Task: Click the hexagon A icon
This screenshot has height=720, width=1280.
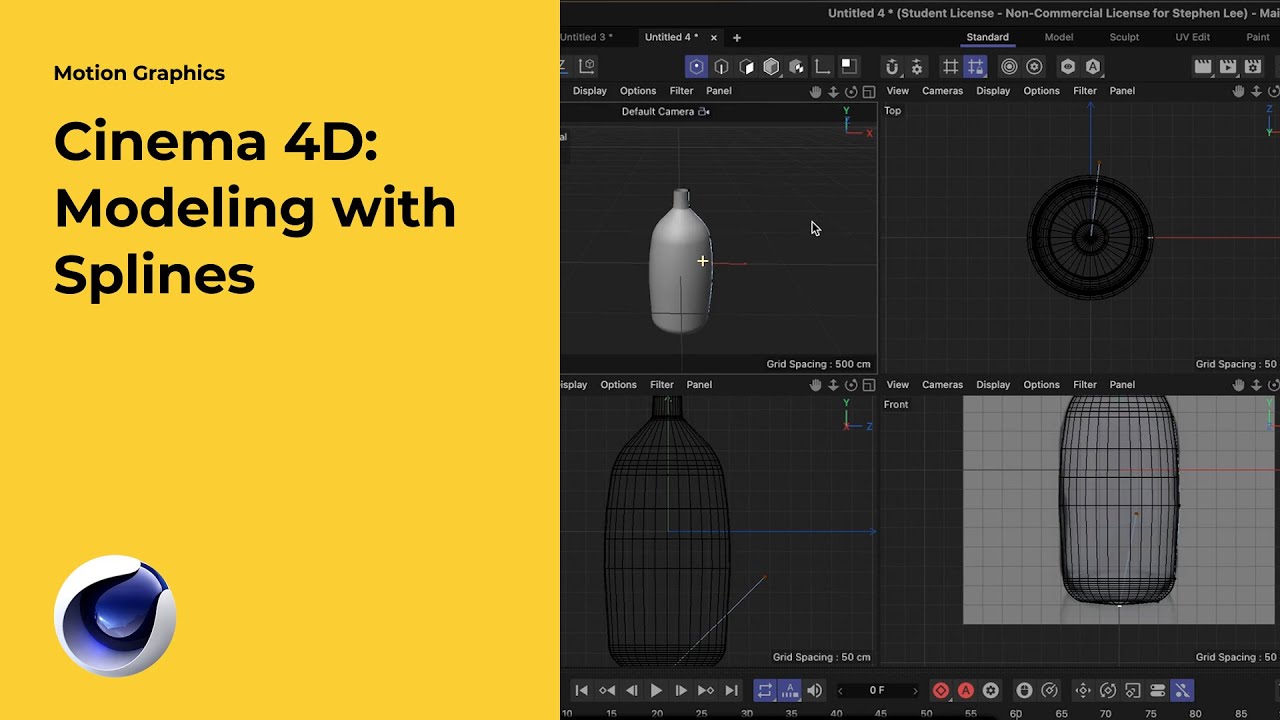Action: click(1093, 67)
